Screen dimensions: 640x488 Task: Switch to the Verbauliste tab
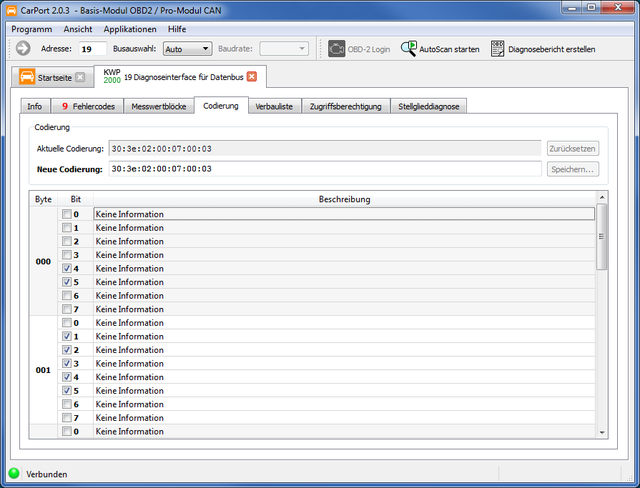pos(274,106)
